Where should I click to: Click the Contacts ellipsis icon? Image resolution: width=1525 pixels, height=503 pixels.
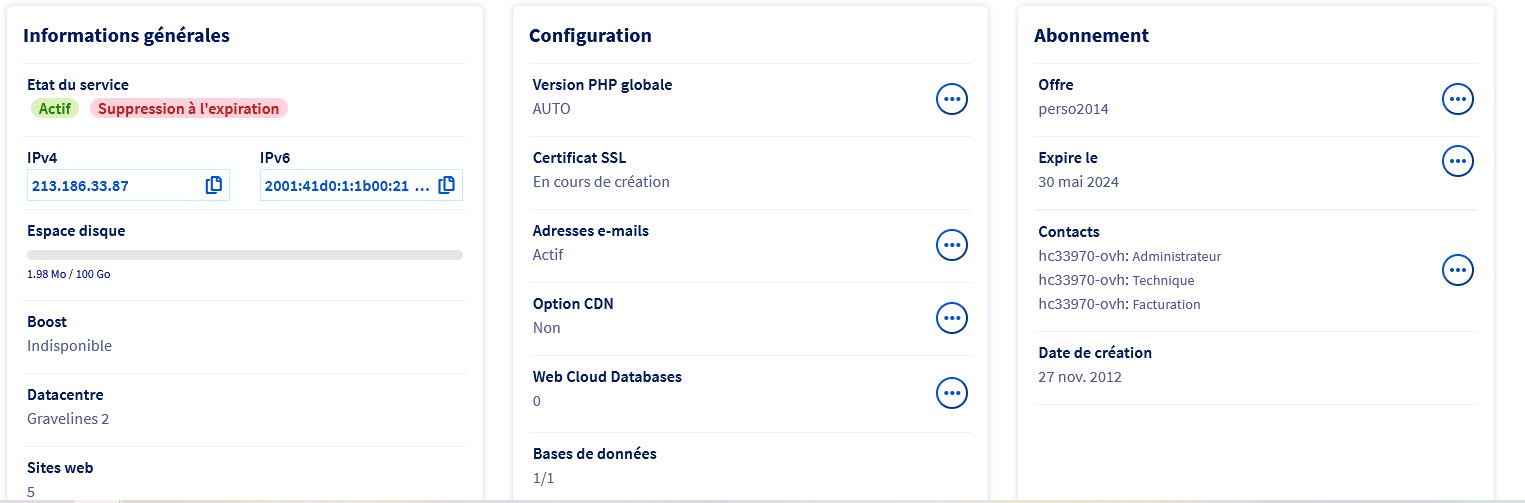[1457, 270]
